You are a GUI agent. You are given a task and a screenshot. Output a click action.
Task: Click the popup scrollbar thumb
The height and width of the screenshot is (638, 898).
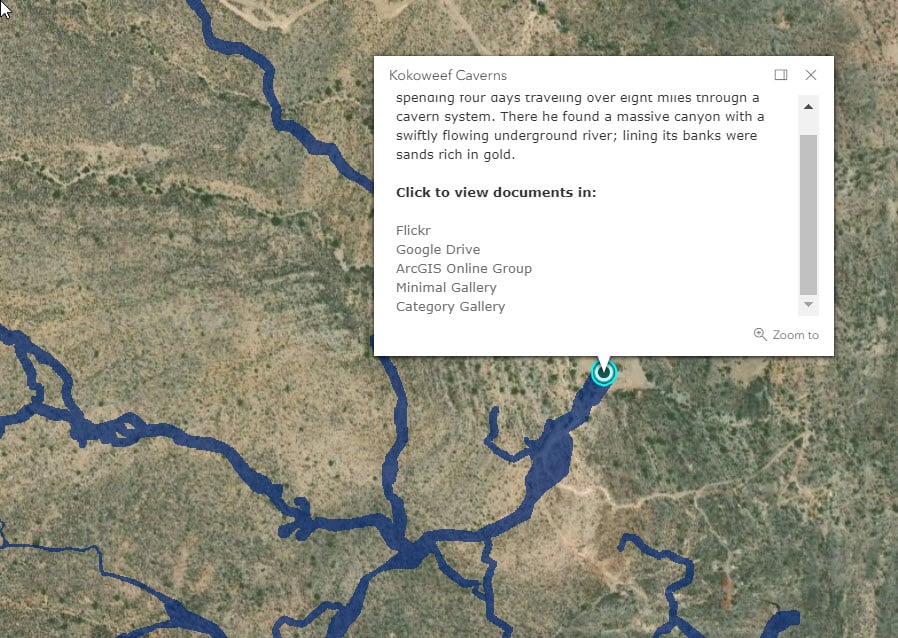[808, 215]
